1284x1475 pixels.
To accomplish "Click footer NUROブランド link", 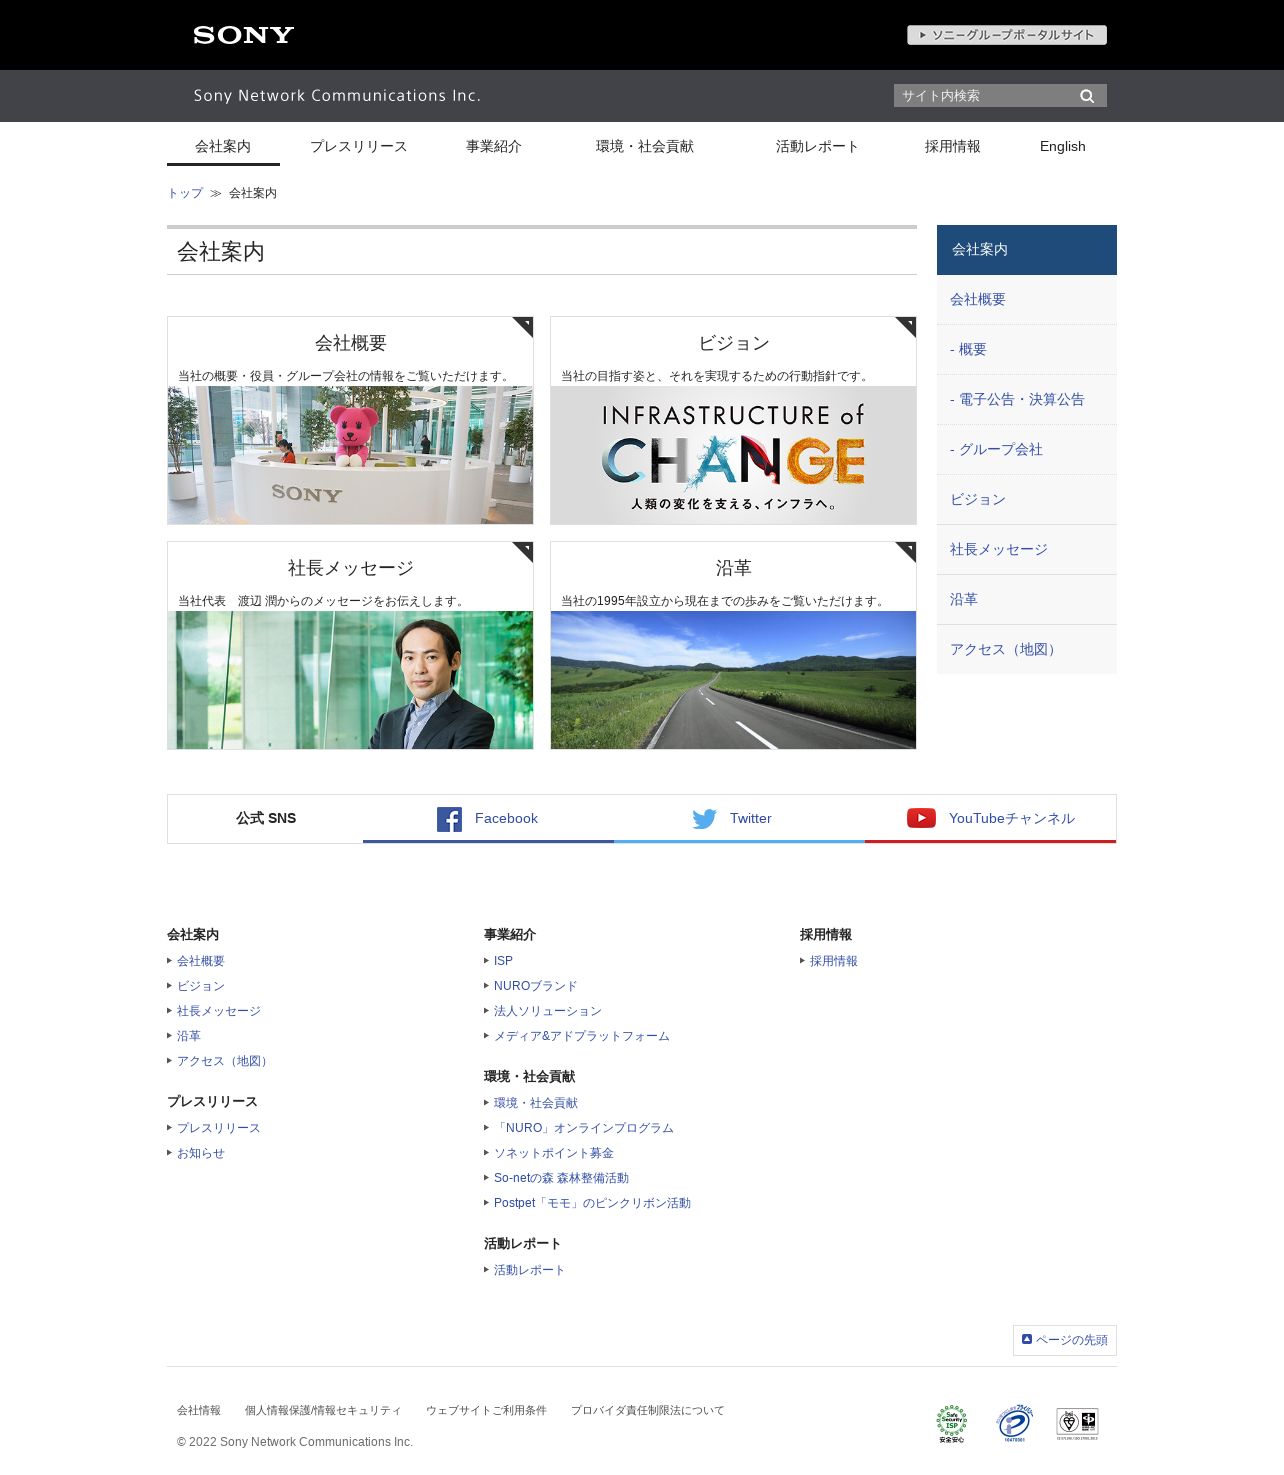I will coord(536,986).
